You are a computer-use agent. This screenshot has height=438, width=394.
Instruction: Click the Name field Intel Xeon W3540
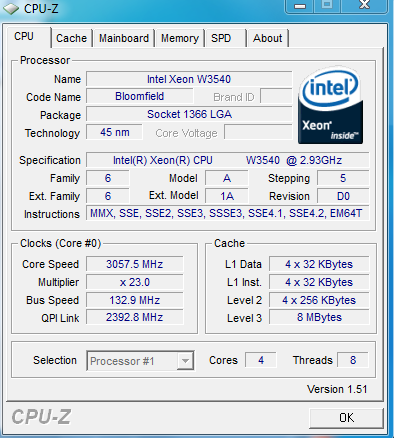coord(189,79)
